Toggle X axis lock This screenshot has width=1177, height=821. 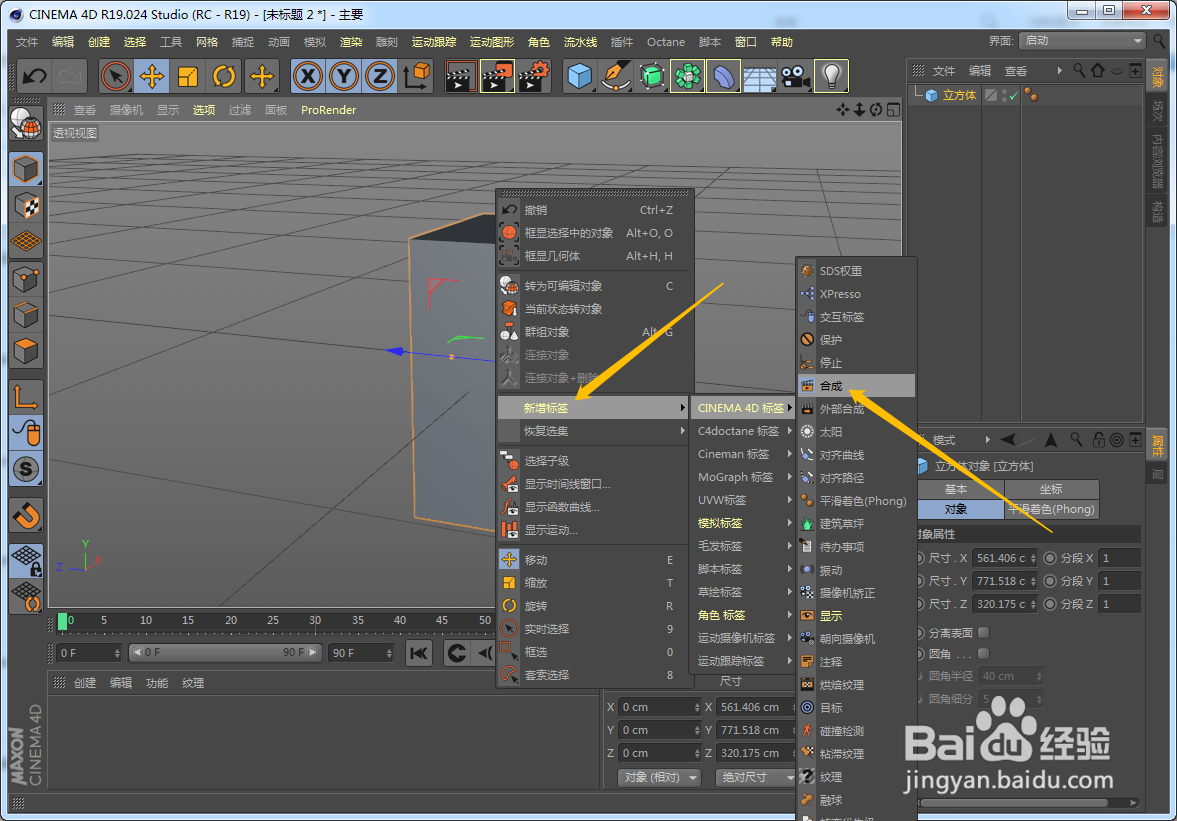pyautogui.click(x=308, y=76)
